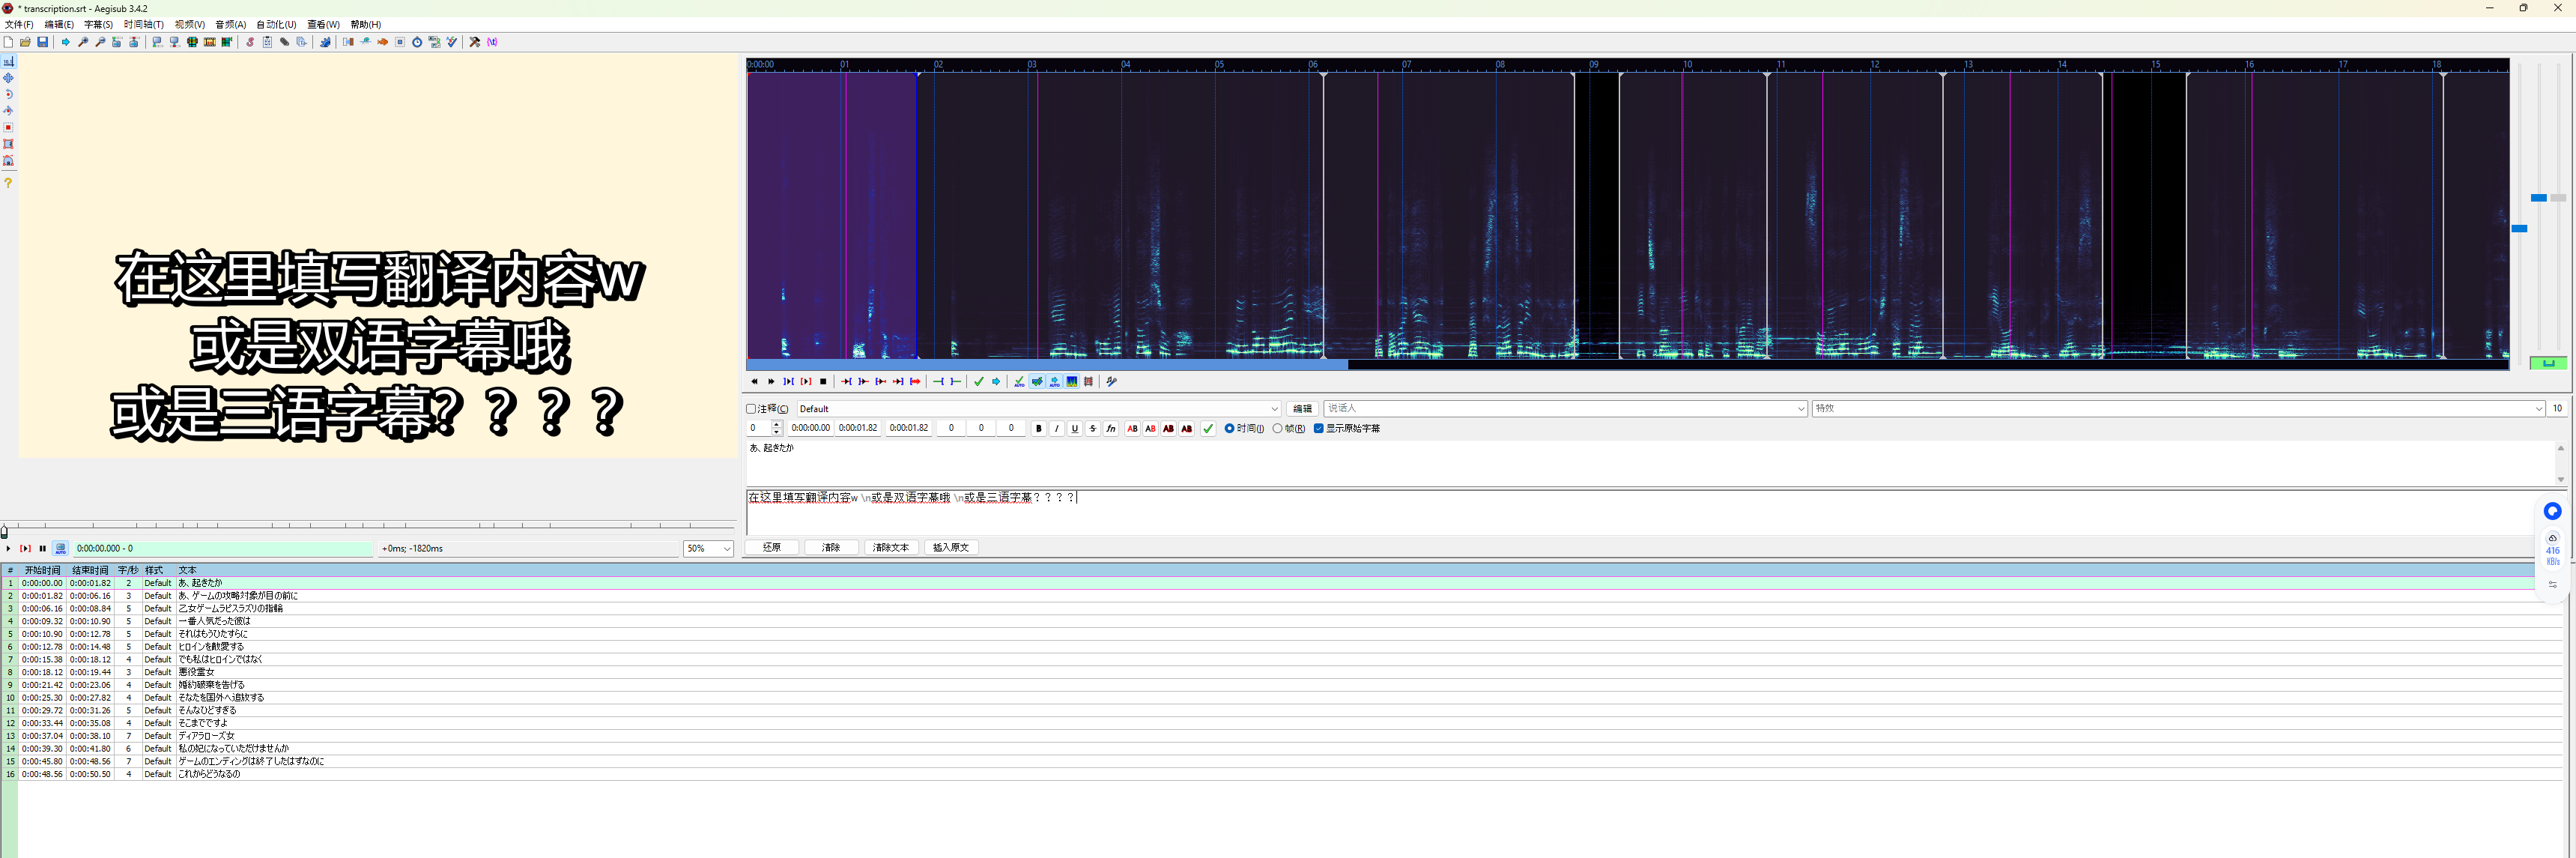
Task: Click the Shift Times clock icon
Action: tap(417, 42)
